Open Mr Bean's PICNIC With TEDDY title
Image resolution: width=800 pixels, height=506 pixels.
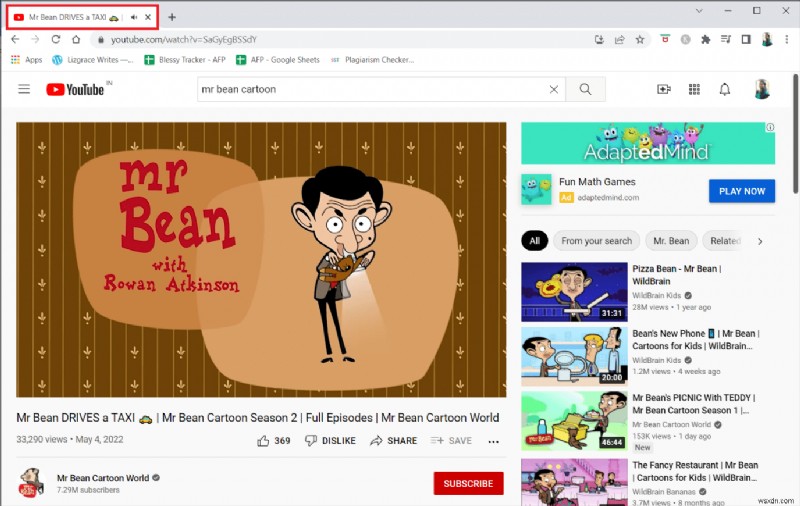(x=694, y=404)
